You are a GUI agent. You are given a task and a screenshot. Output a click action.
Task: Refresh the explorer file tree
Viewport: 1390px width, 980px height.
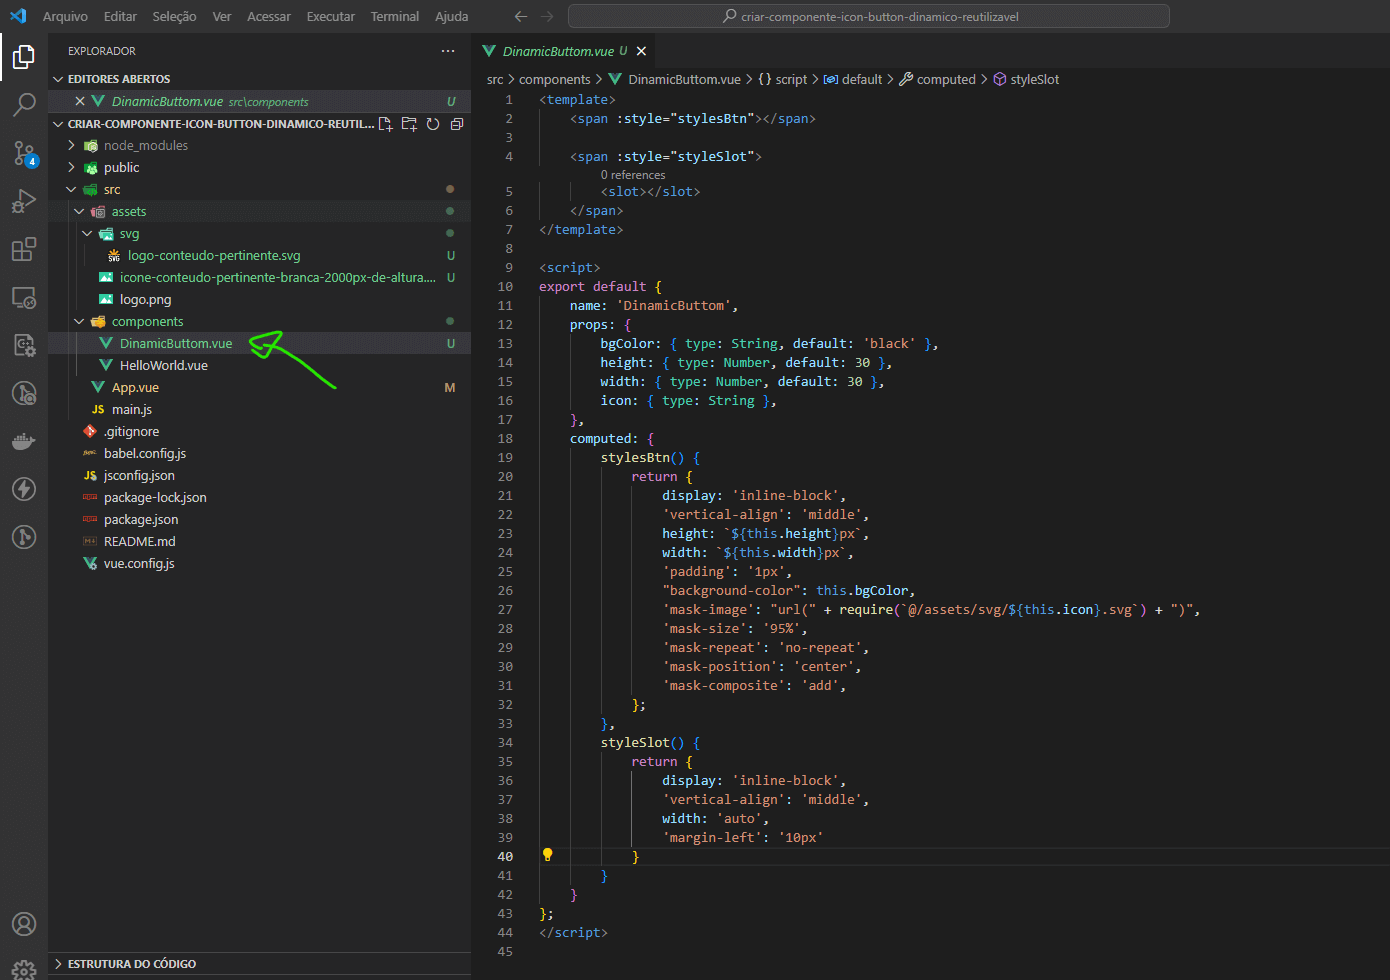[x=433, y=124]
